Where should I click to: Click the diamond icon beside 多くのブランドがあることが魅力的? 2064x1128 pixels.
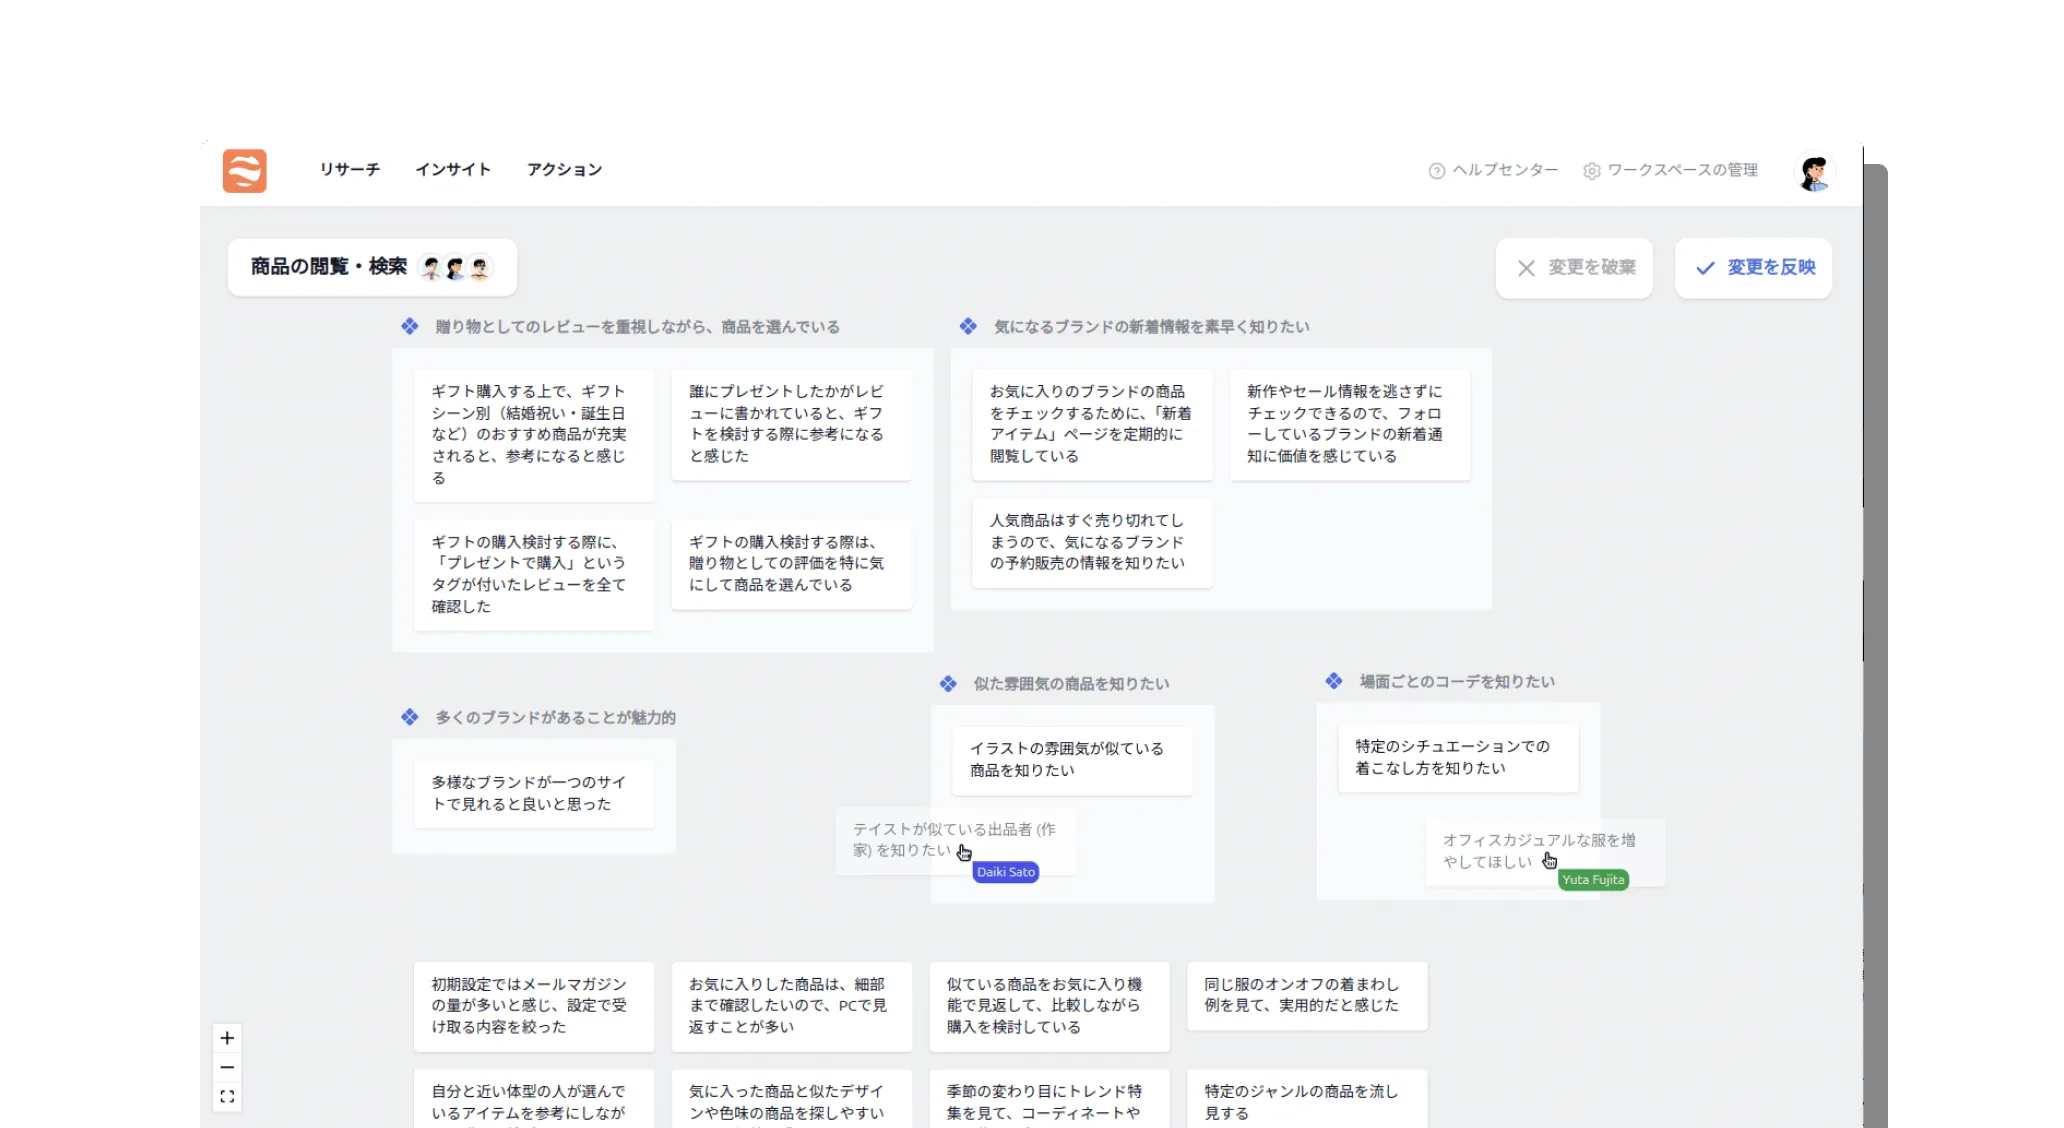[x=410, y=717]
